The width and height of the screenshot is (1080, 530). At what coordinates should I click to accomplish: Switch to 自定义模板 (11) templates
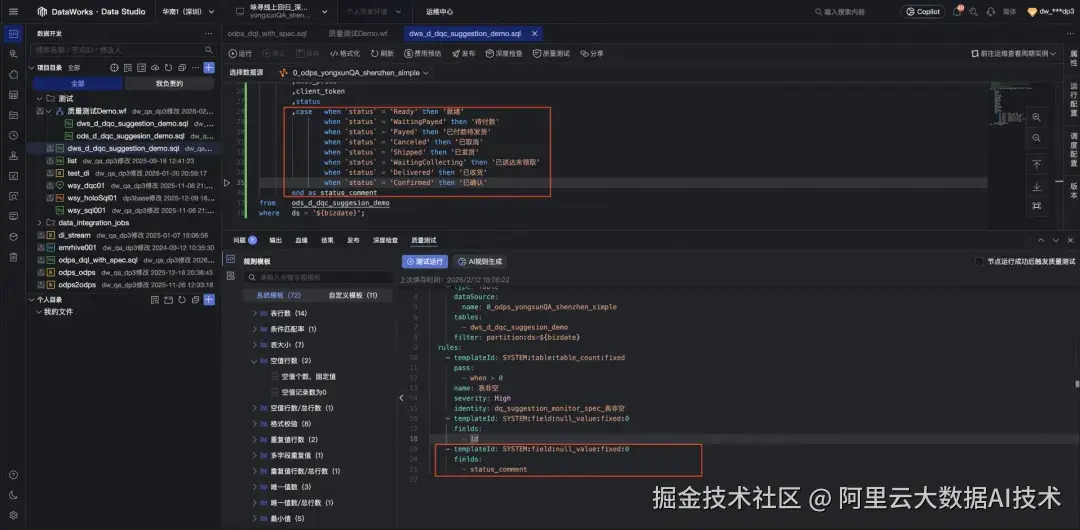click(353, 295)
